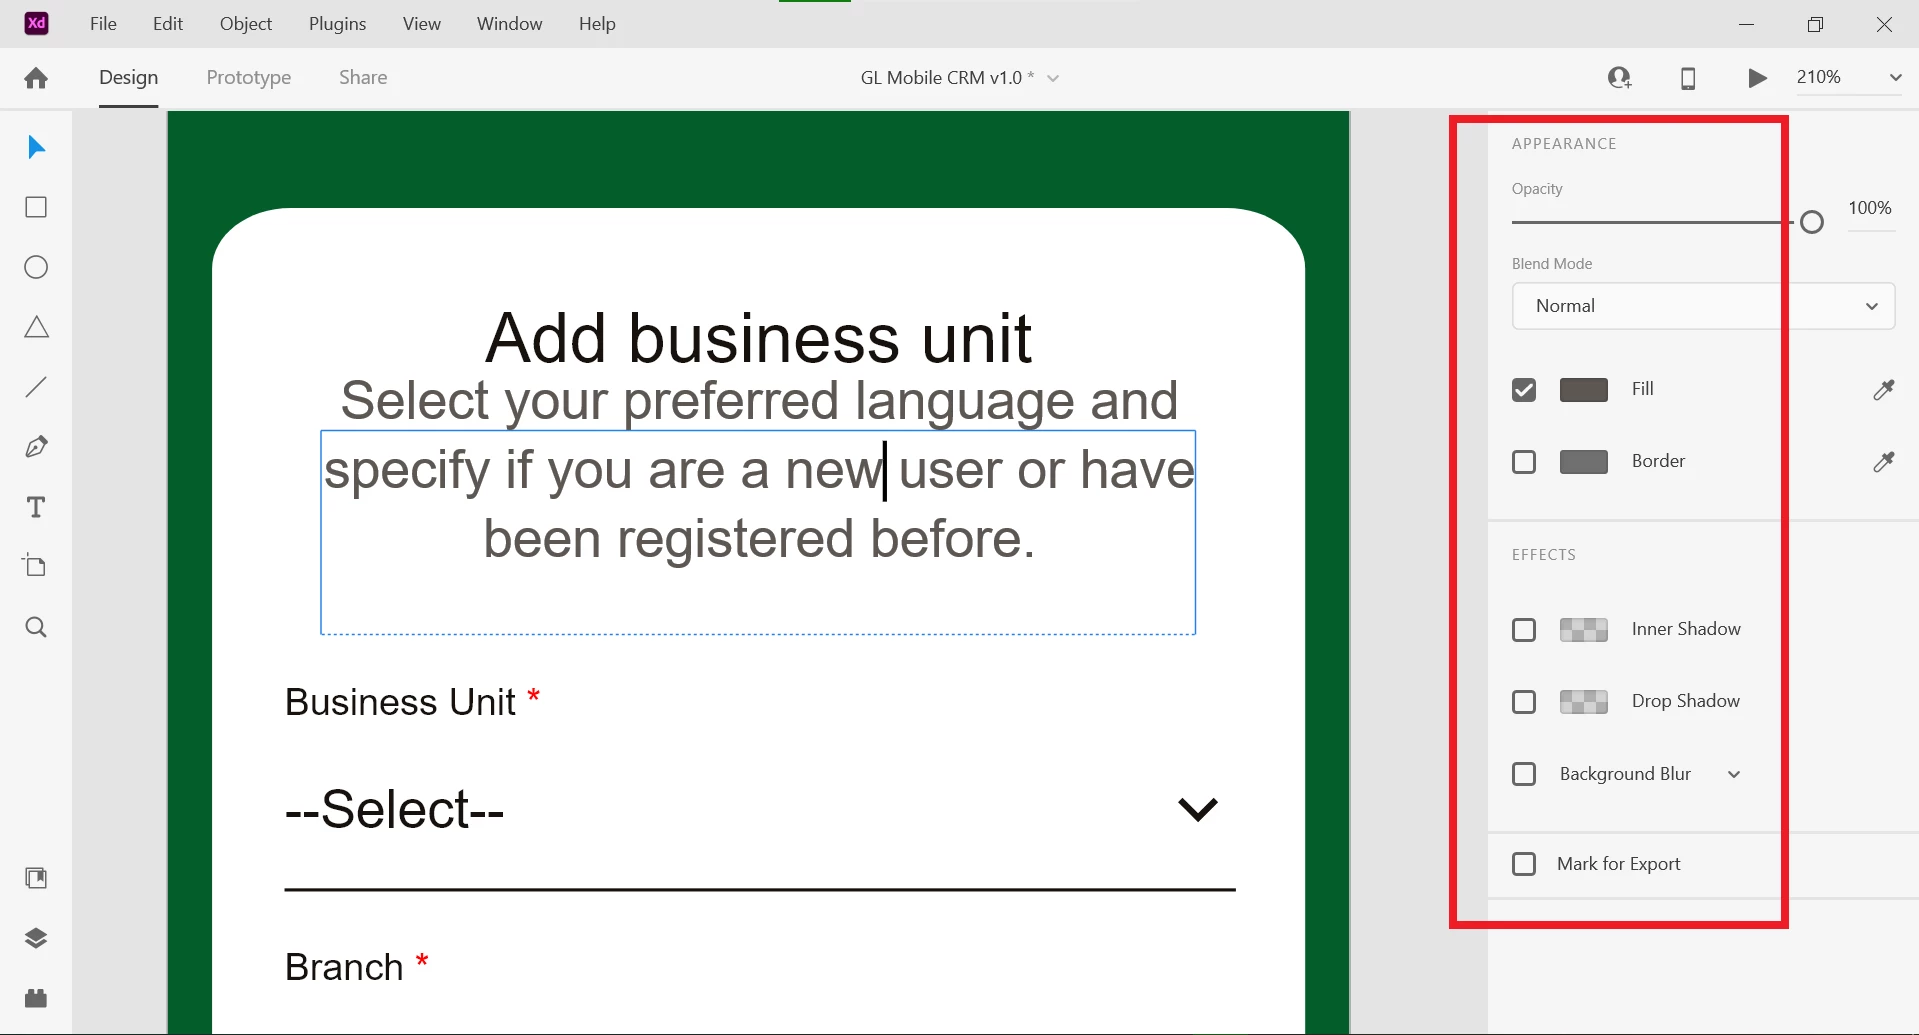
Task: Select the Line tool
Action: tap(36, 387)
